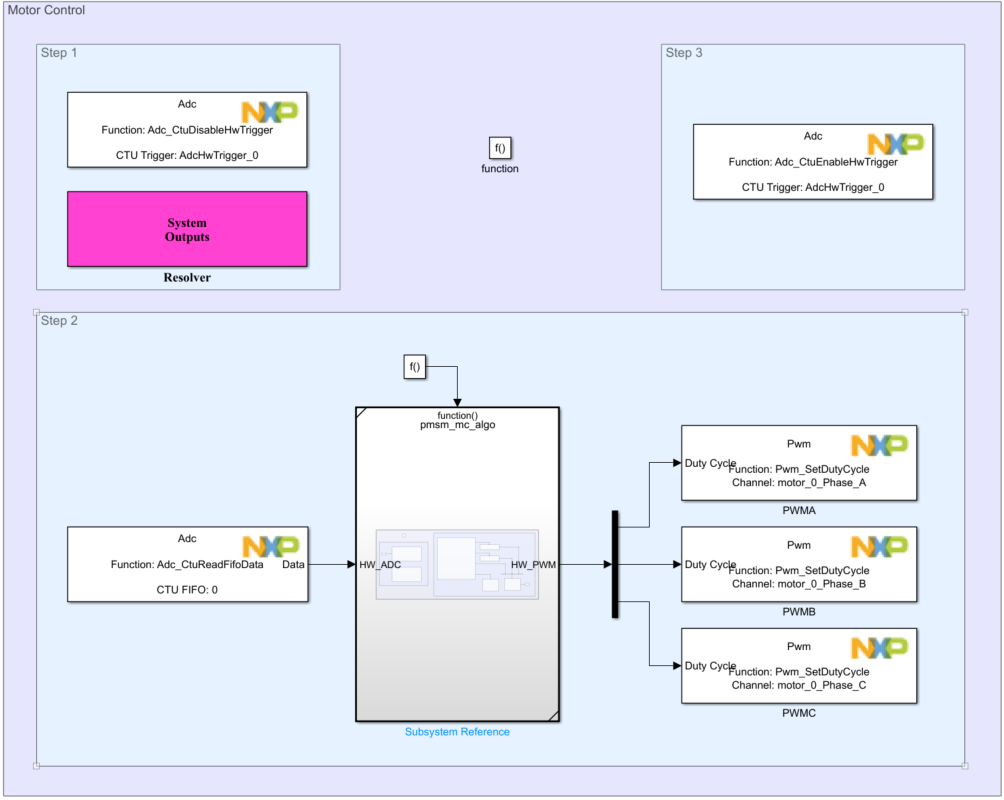Image resolution: width=1004 pixels, height=800 pixels.
Task: Select the pink System Outputs Resolver block
Action: [187, 228]
